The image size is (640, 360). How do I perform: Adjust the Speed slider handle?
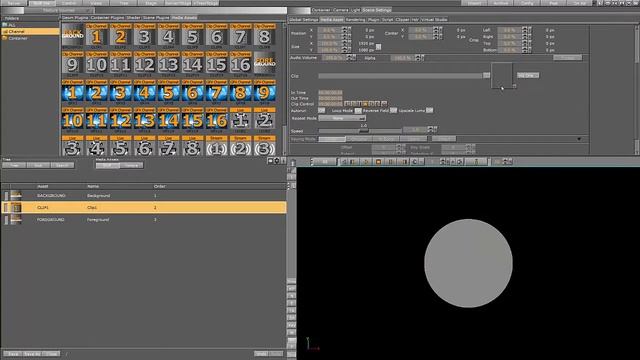pyautogui.click(x=363, y=131)
